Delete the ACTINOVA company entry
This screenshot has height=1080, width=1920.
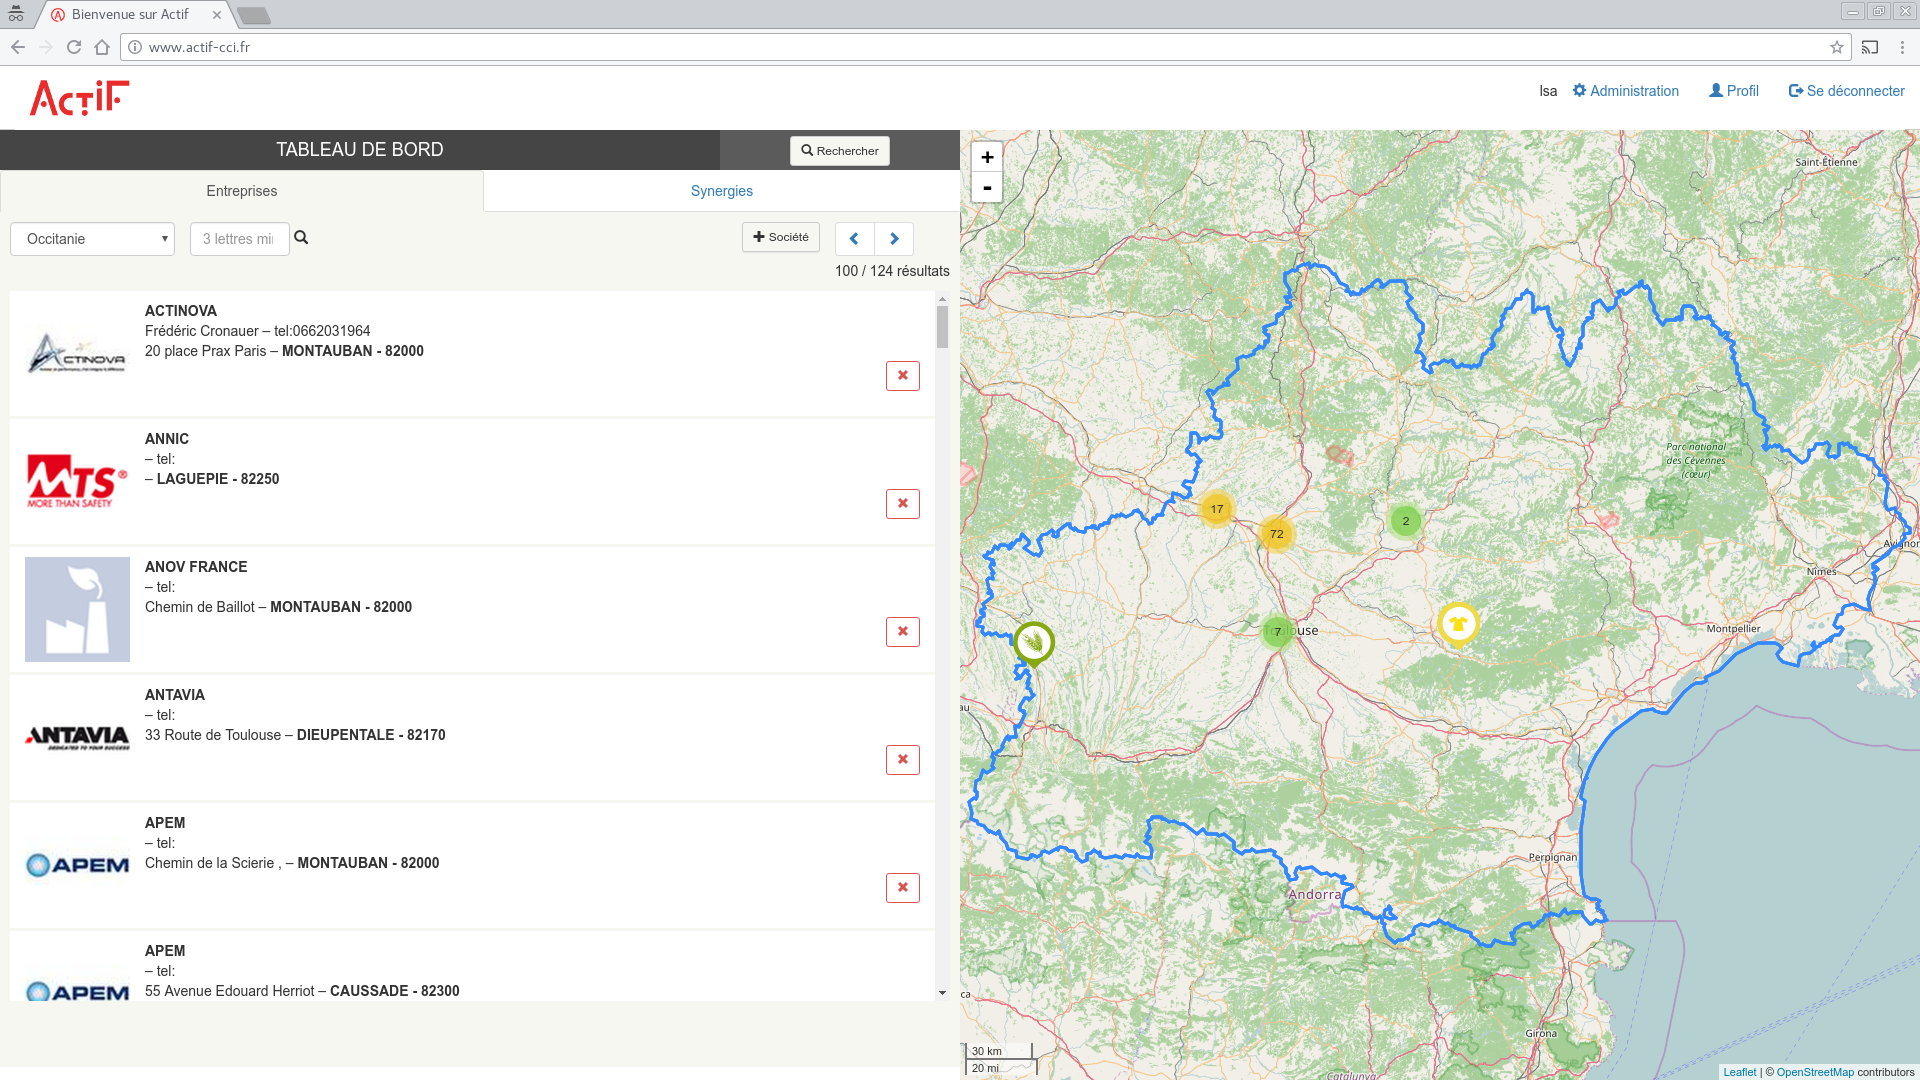[902, 376]
